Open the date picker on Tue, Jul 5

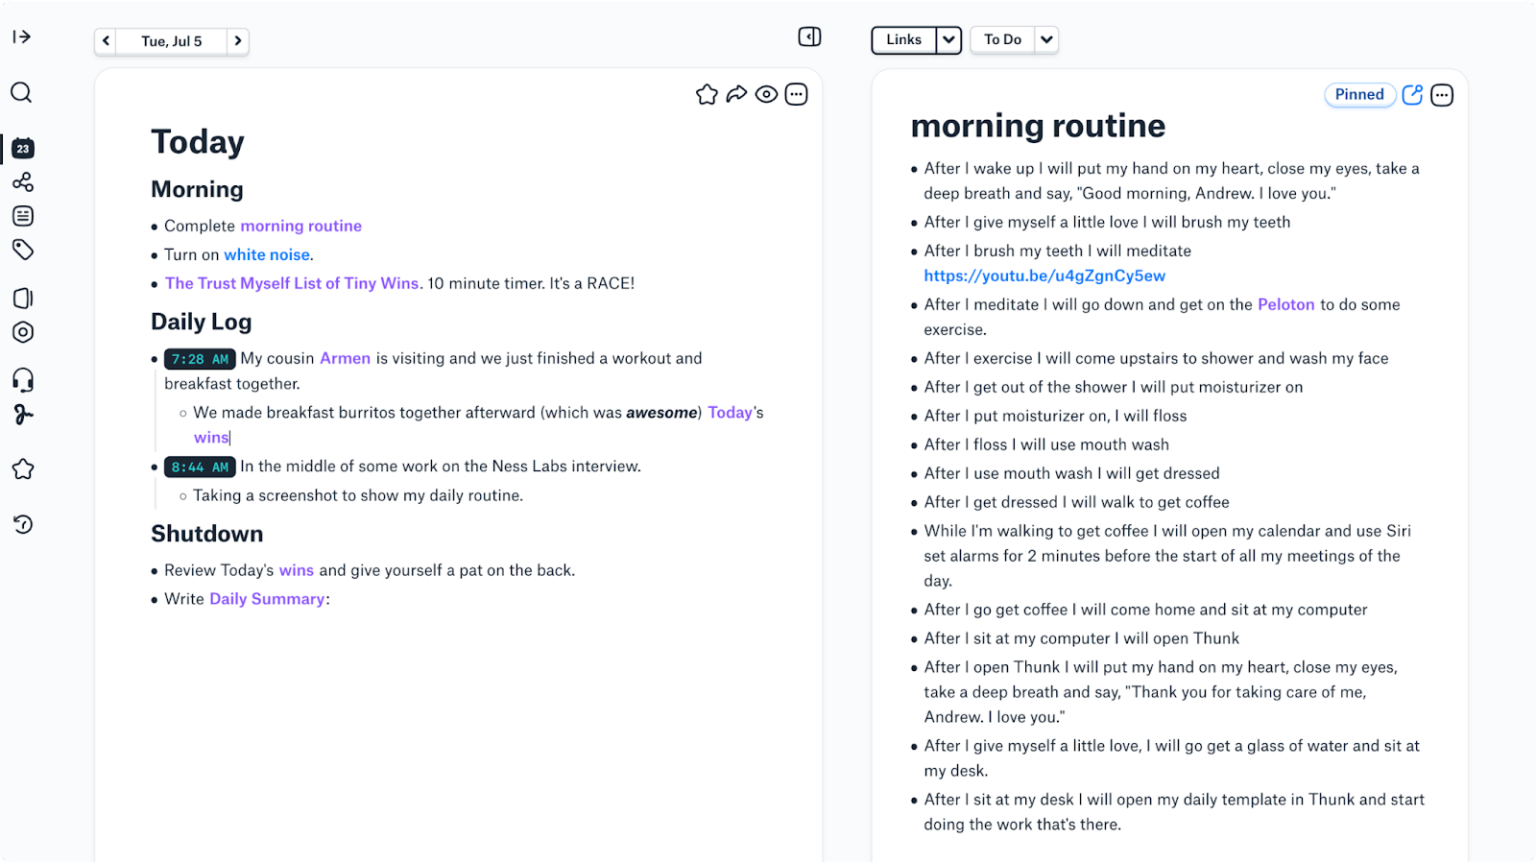[171, 41]
